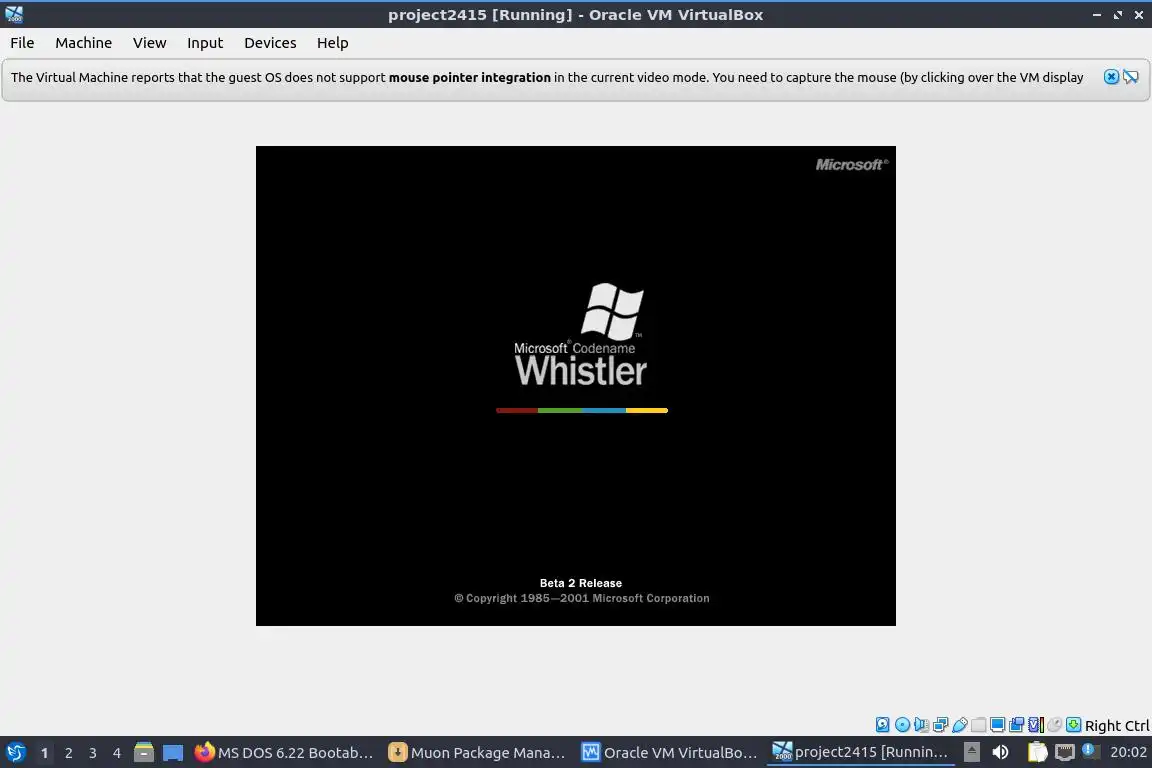Click the removable media eject tray icon
This screenshot has width=1152, height=768.
pos(971,752)
